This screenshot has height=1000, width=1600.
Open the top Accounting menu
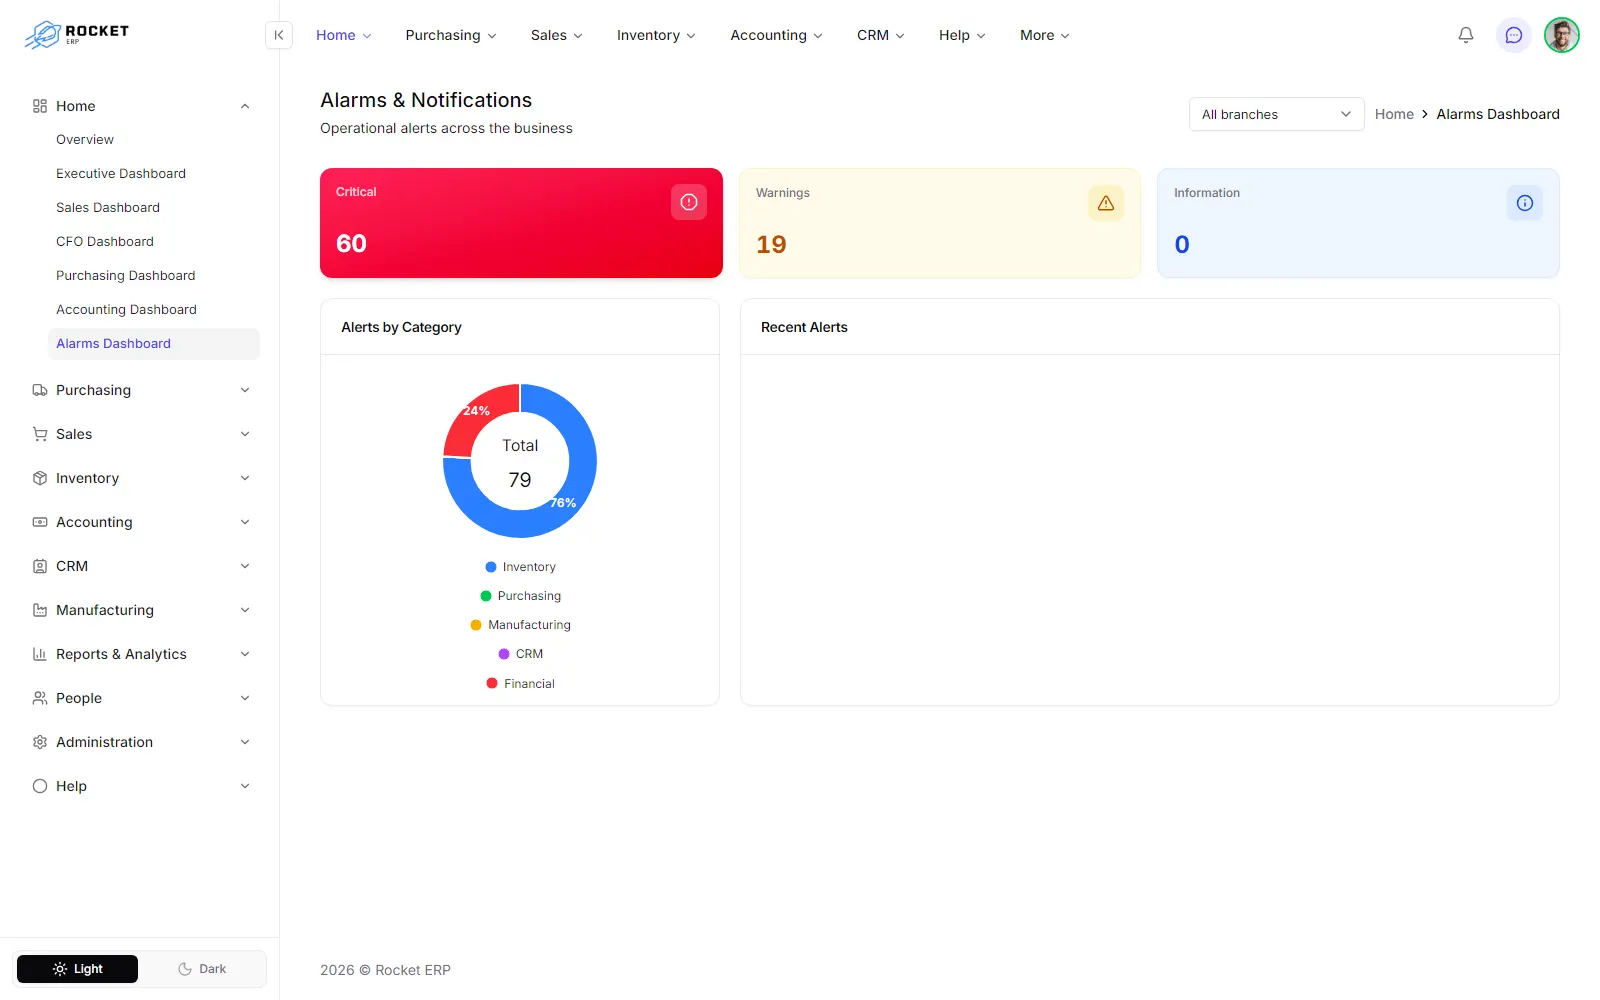pyautogui.click(x=776, y=35)
